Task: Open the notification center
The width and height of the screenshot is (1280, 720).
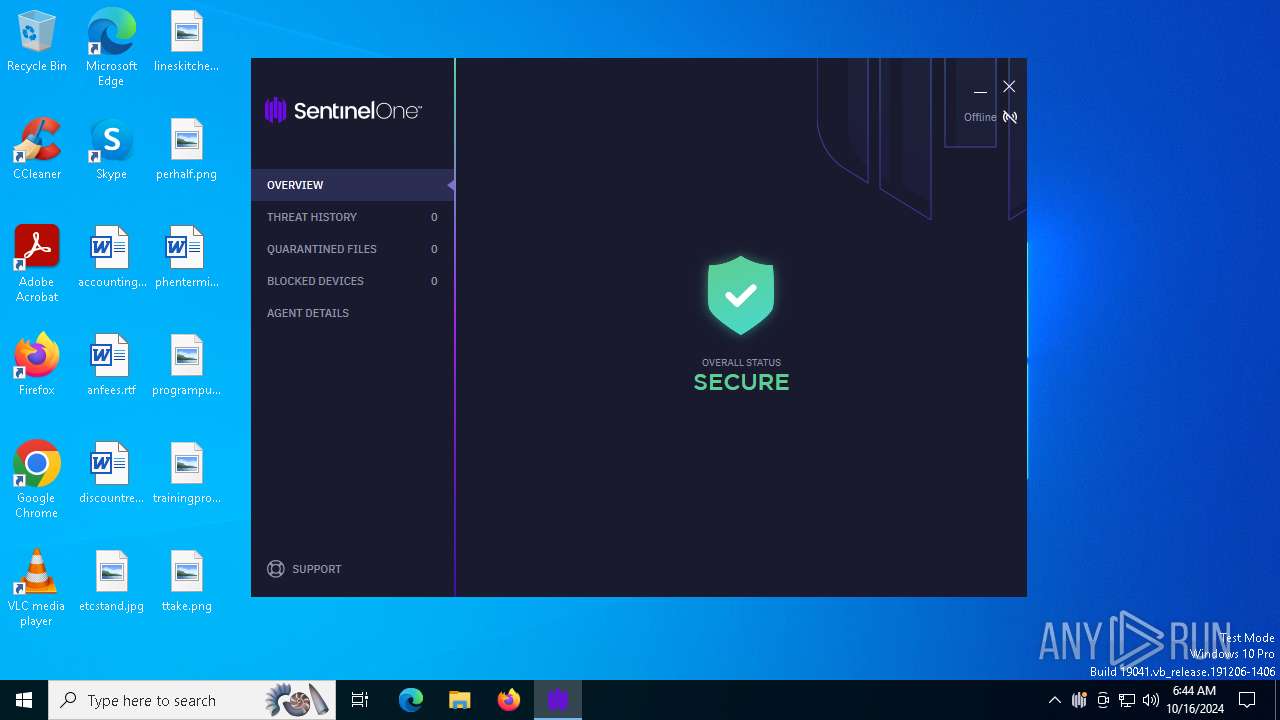Action: click(x=1247, y=700)
